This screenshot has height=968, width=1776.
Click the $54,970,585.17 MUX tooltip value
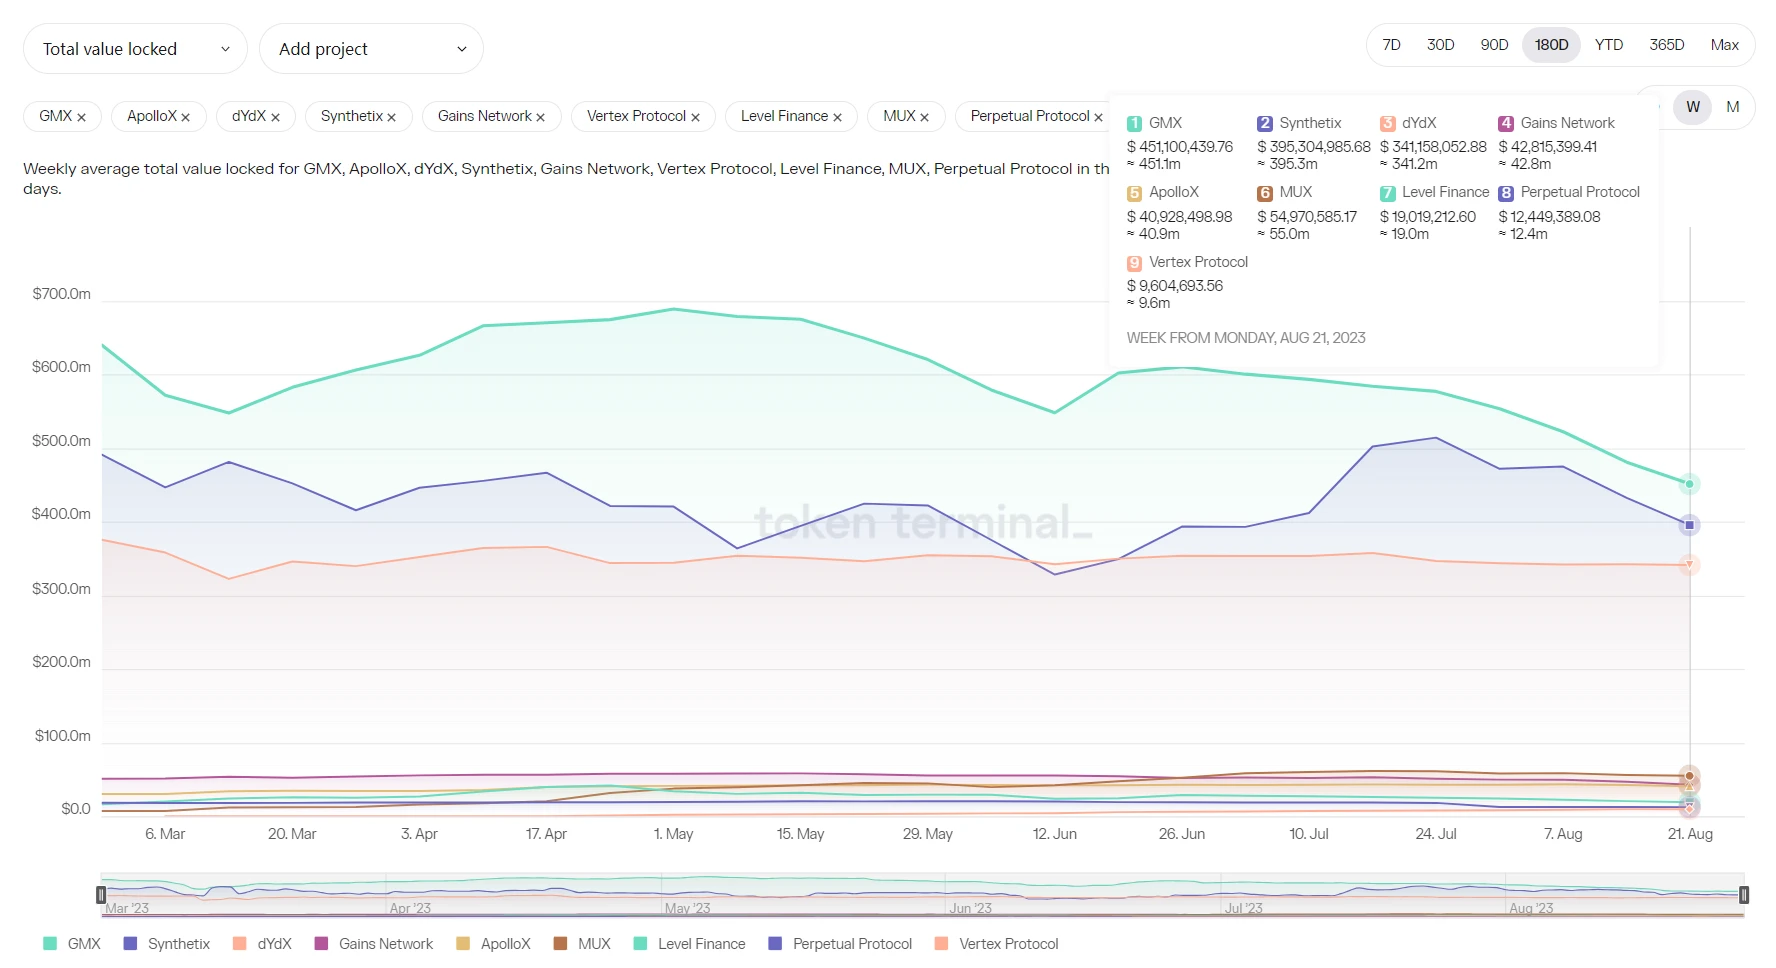[1307, 217]
